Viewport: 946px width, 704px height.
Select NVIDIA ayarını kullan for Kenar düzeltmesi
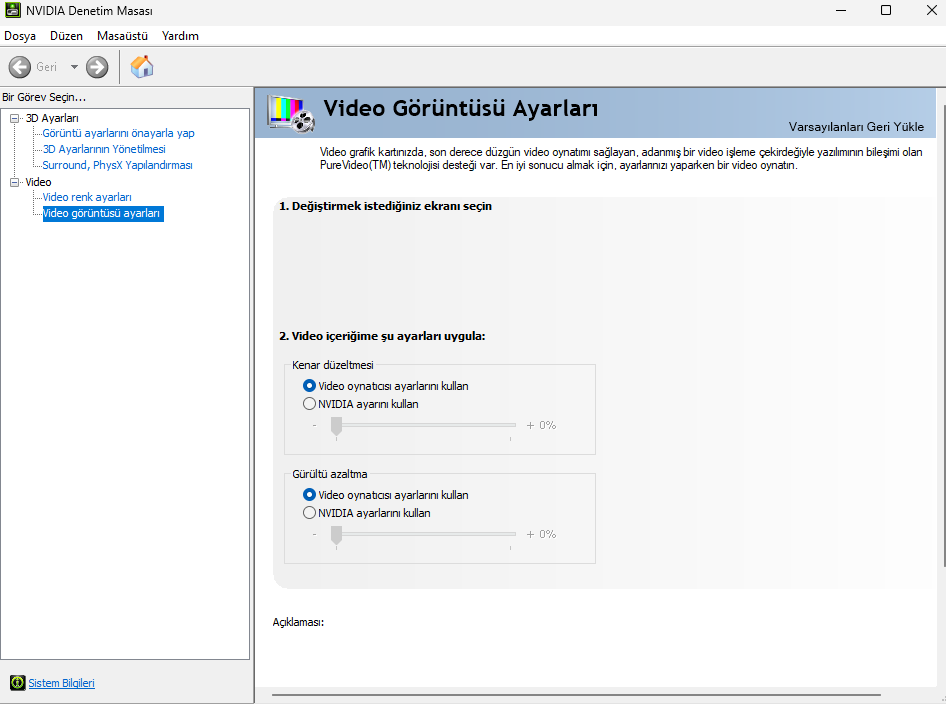(x=309, y=404)
